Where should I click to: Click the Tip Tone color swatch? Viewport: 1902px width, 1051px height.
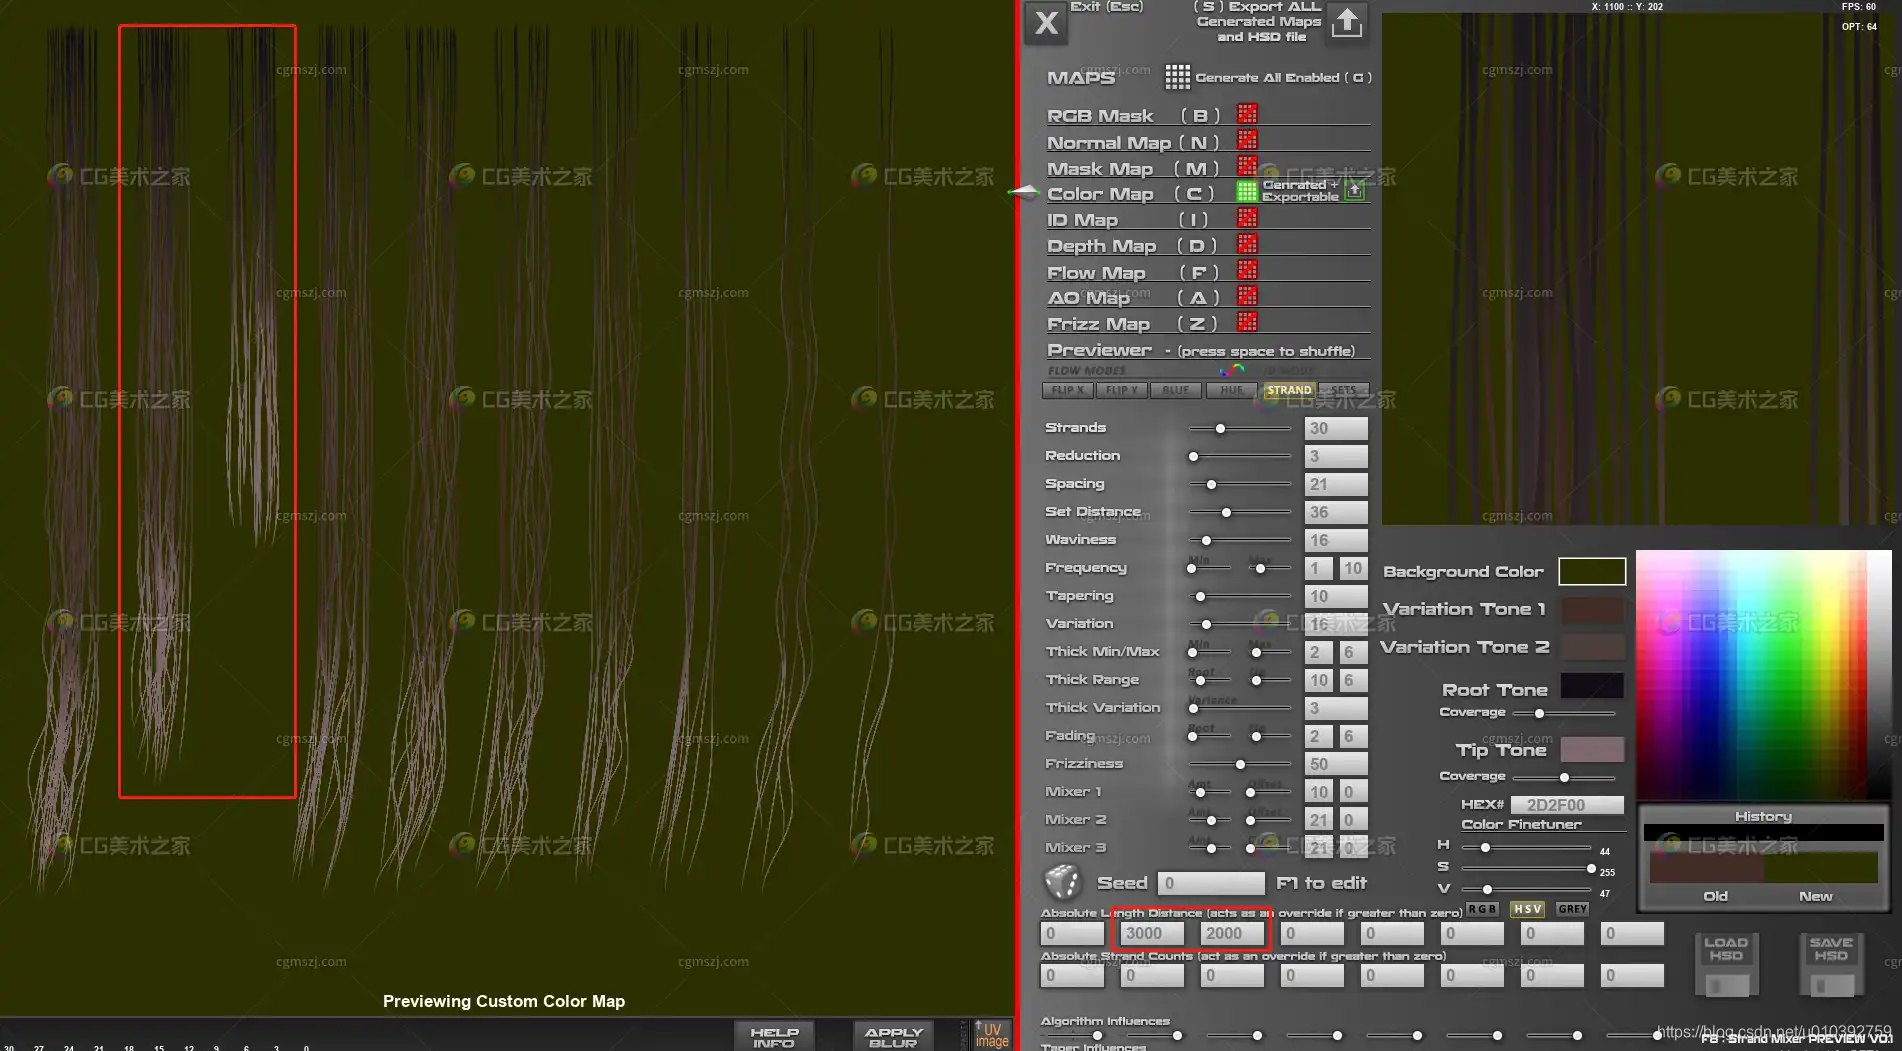click(x=1592, y=749)
